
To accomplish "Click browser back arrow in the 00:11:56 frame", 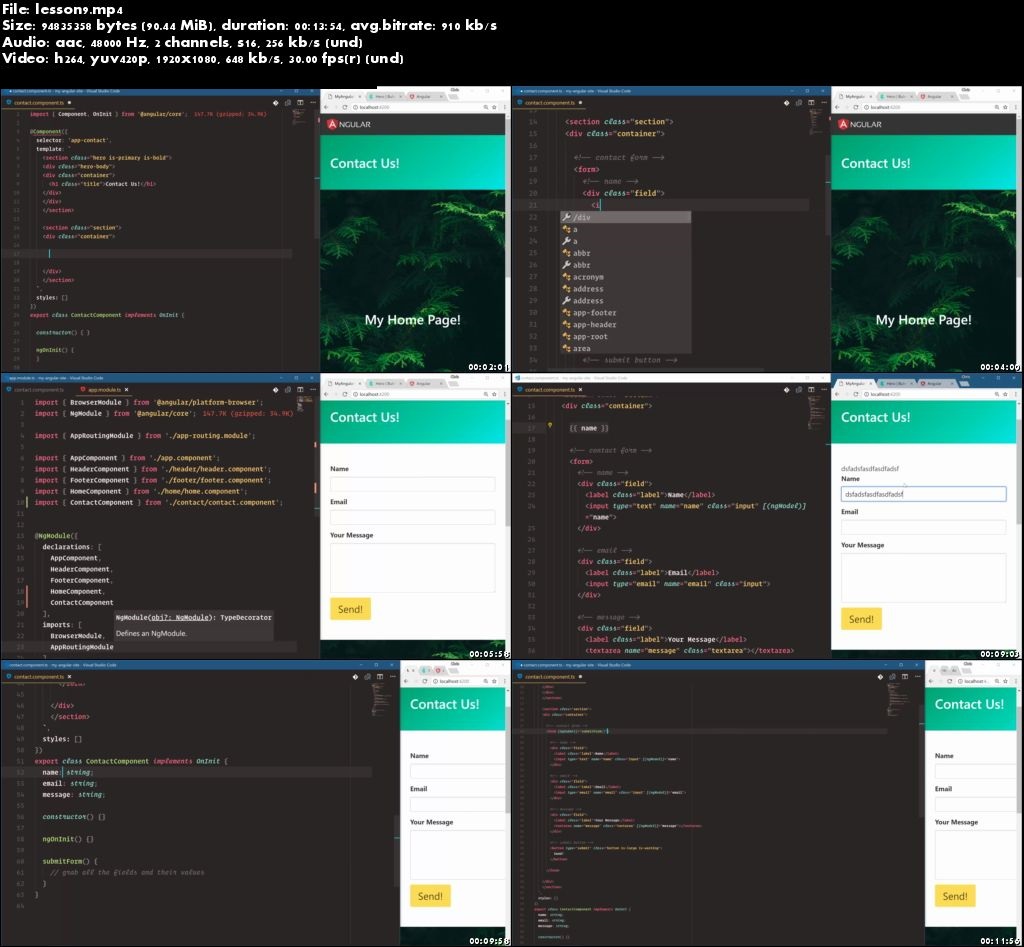I will [x=932, y=681].
